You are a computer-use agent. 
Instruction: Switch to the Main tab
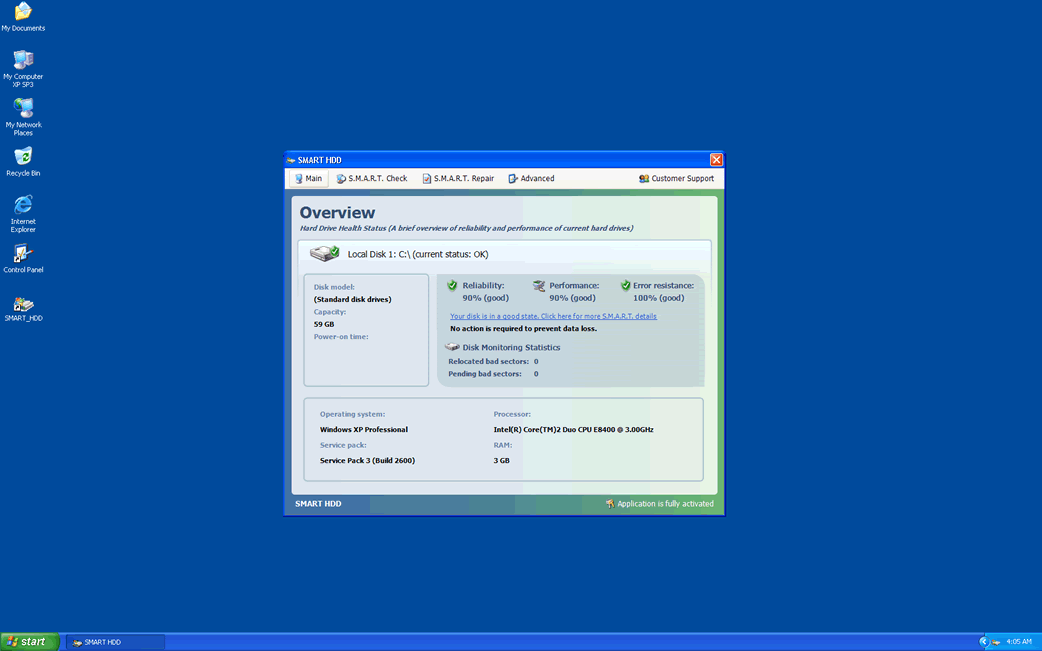[308, 179]
